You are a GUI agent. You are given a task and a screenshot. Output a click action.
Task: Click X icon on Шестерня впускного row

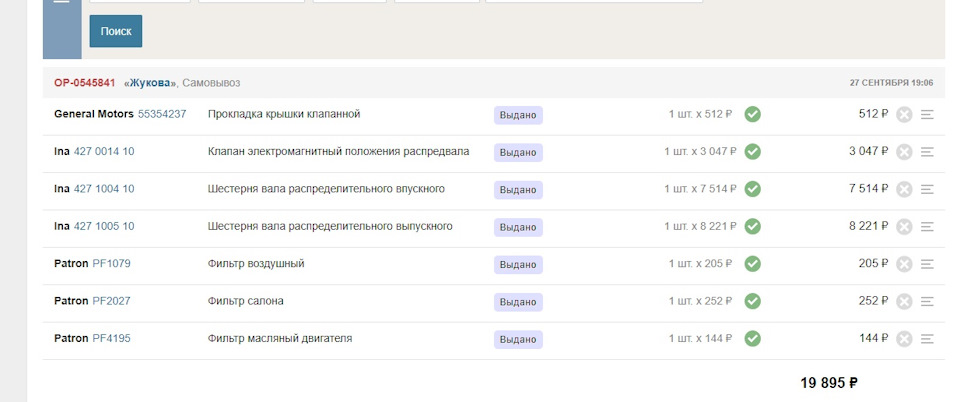click(904, 189)
